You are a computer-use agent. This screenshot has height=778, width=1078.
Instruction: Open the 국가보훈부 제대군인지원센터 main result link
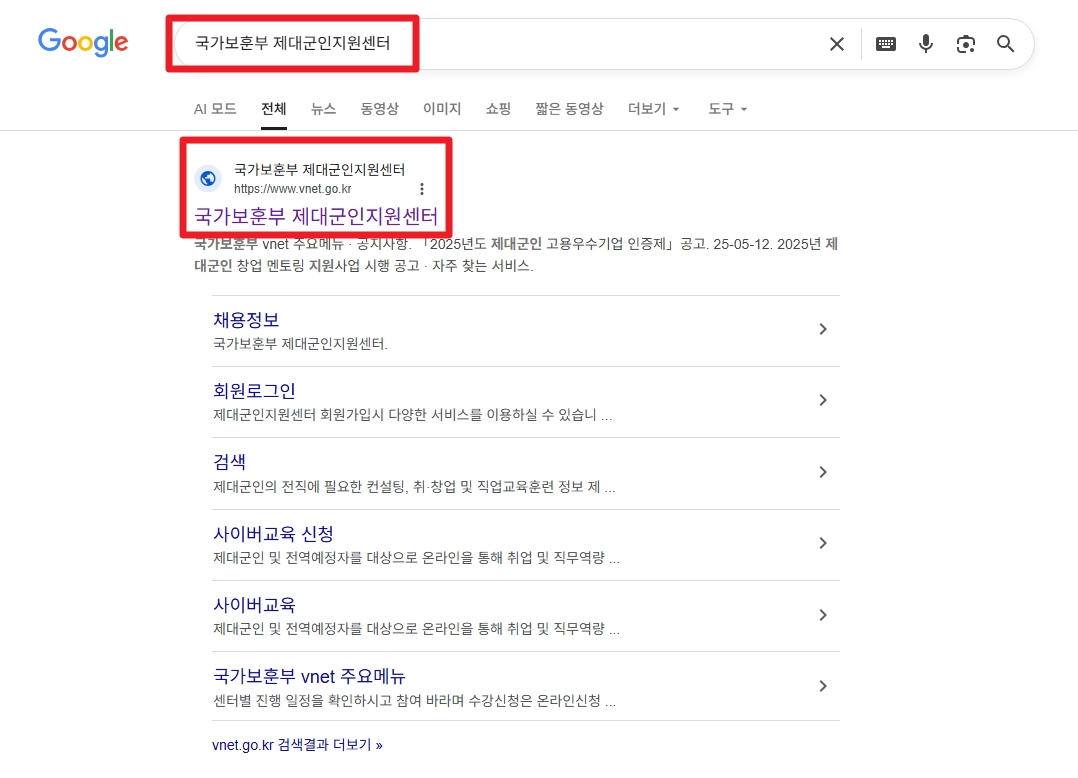[317, 217]
